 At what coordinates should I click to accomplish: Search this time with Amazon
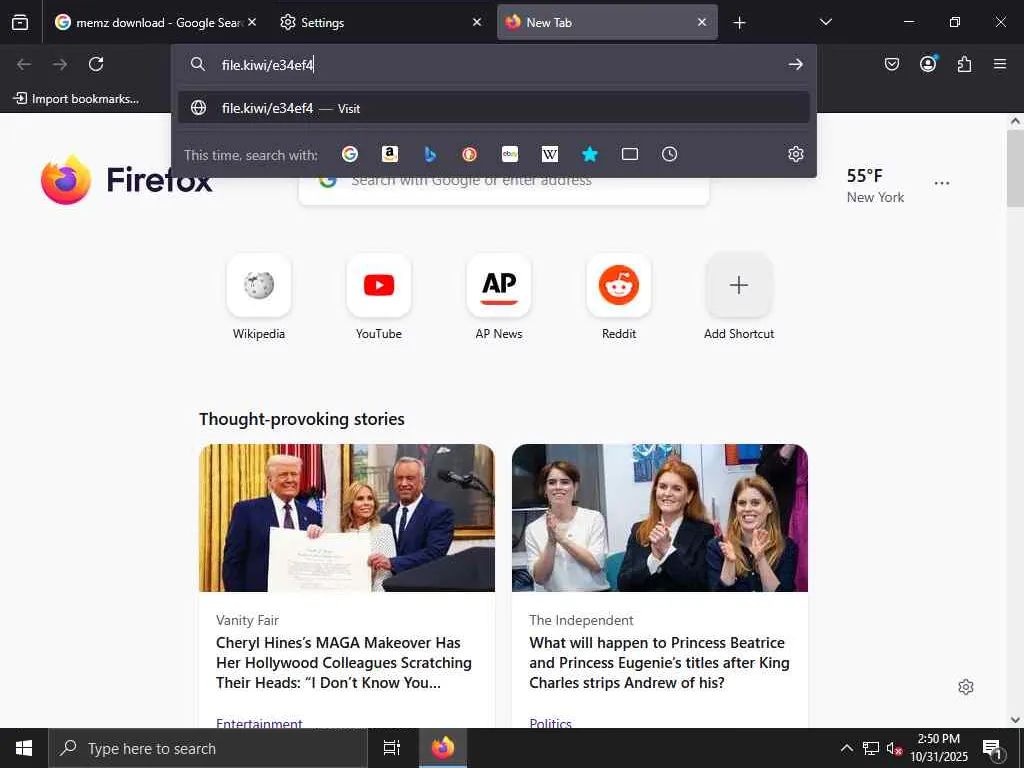pyautogui.click(x=390, y=154)
